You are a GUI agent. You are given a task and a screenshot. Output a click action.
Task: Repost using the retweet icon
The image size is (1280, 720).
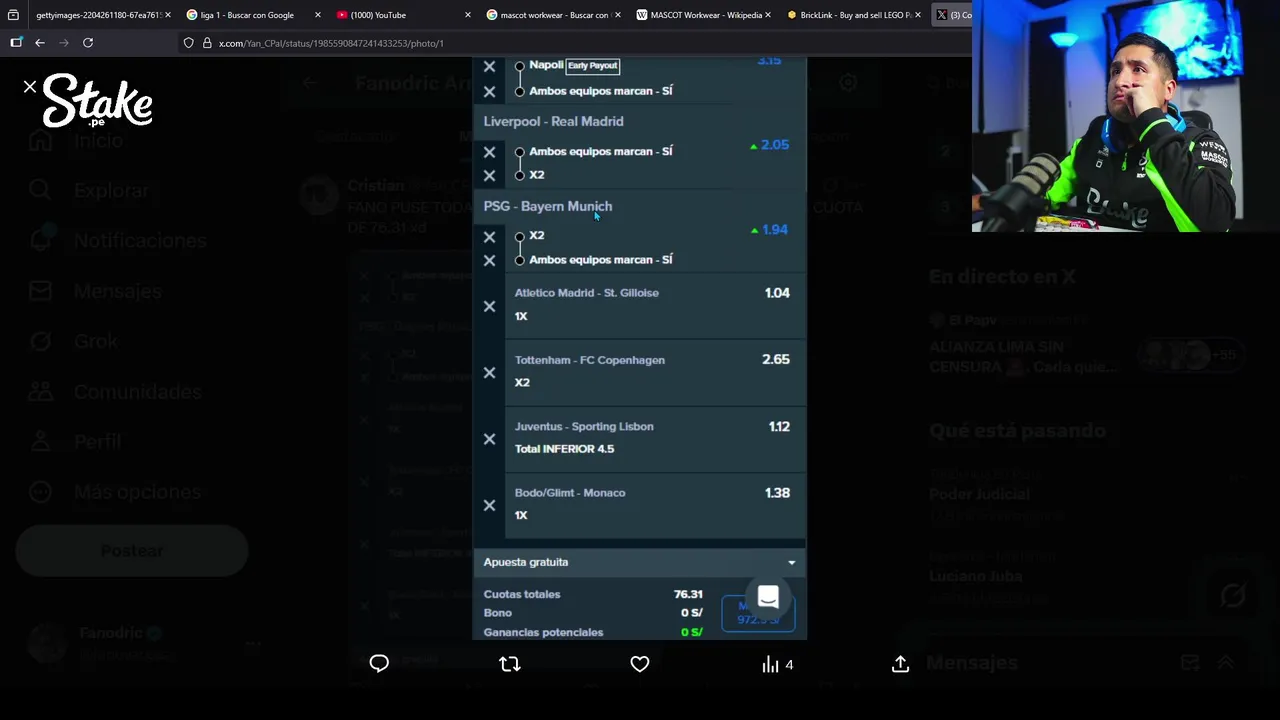point(510,664)
